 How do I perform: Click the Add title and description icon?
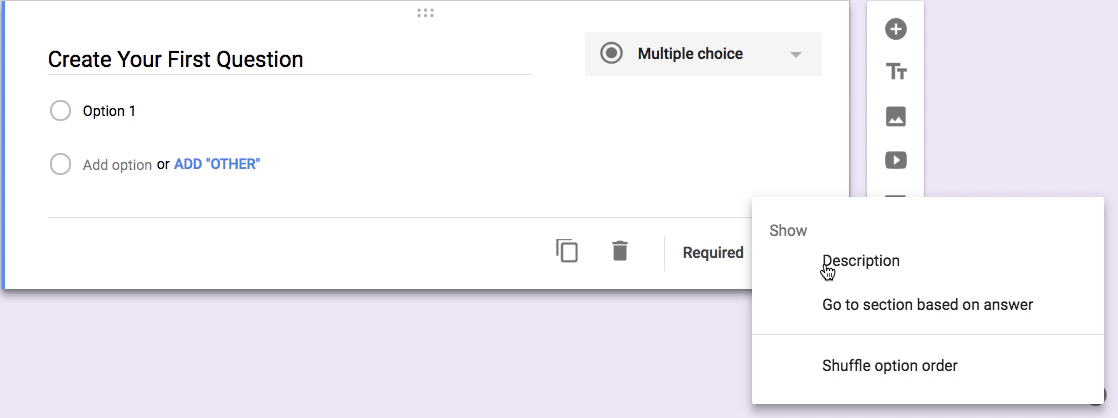click(896, 72)
